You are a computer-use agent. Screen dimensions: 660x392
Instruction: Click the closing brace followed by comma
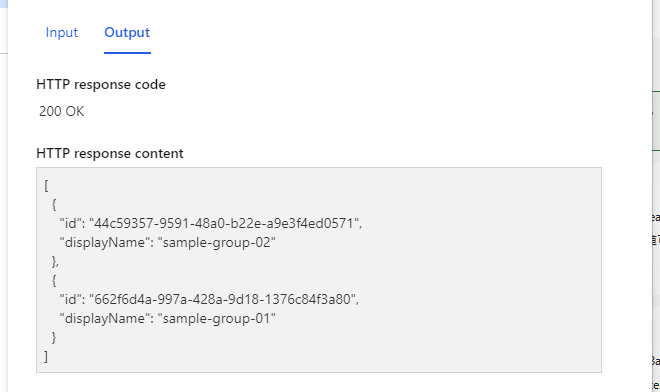(55, 261)
